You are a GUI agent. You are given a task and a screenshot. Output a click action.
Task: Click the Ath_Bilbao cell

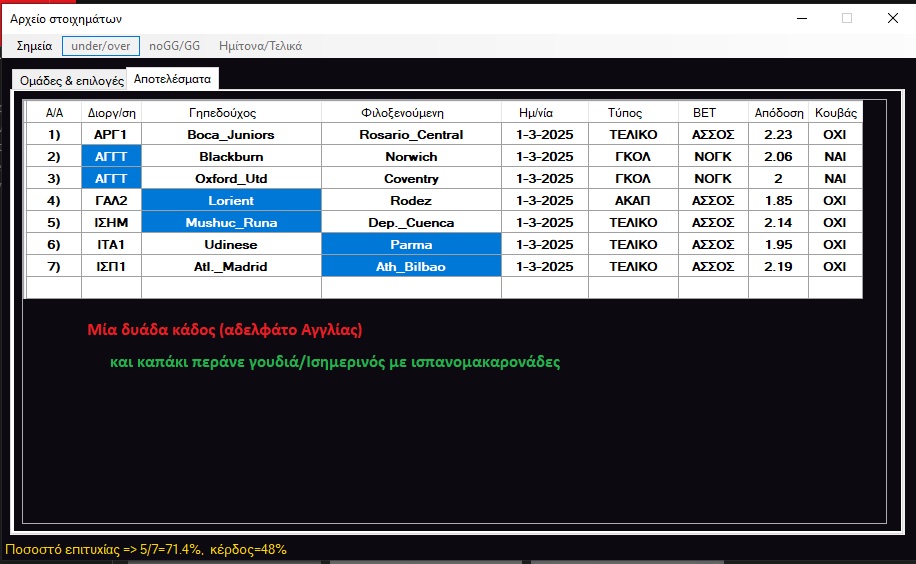click(411, 266)
